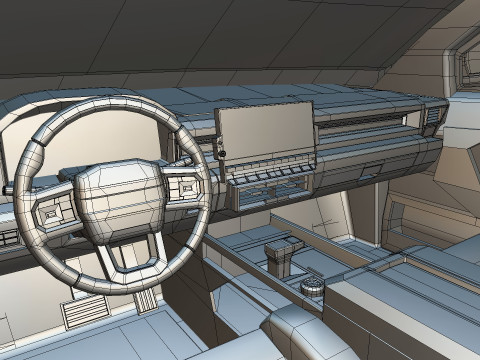Select the left steering wheel button pad

[55, 212]
